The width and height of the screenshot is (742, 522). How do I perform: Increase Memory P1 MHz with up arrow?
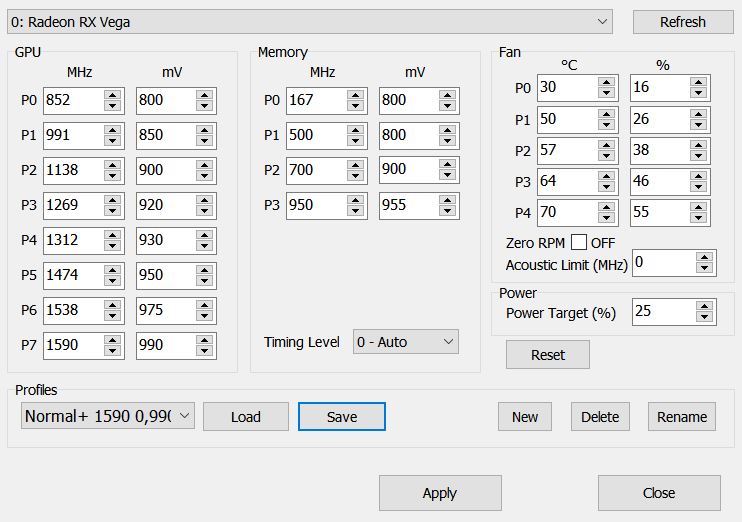(x=355, y=130)
